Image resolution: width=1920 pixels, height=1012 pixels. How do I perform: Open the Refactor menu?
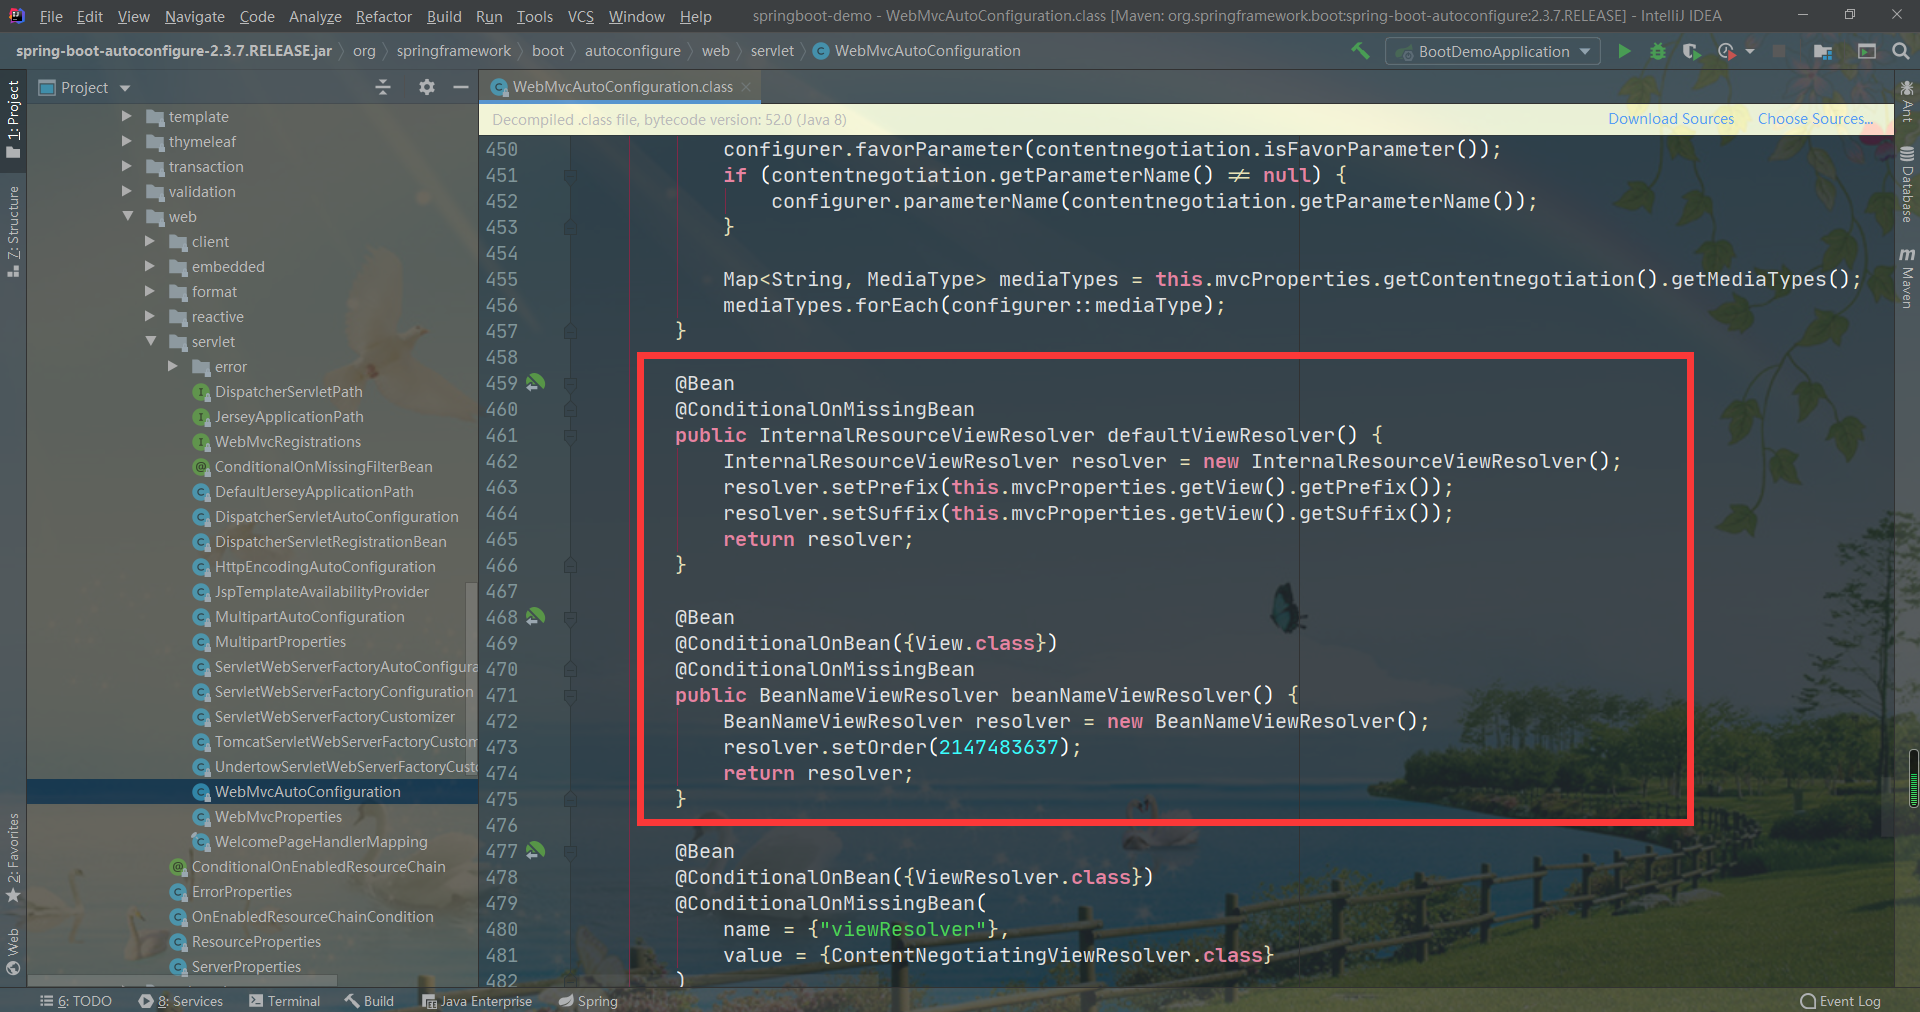[384, 16]
